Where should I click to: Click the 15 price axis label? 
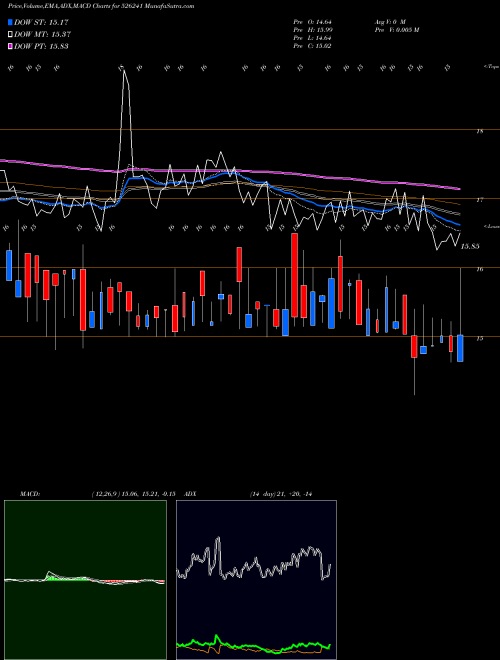(479, 338)
